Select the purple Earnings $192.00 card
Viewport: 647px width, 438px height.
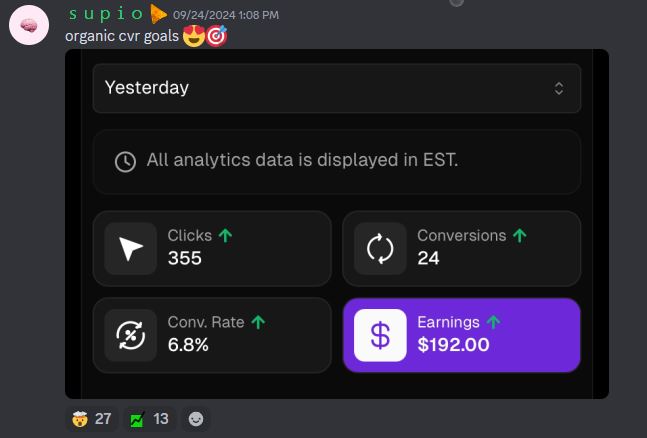point(461,335)
